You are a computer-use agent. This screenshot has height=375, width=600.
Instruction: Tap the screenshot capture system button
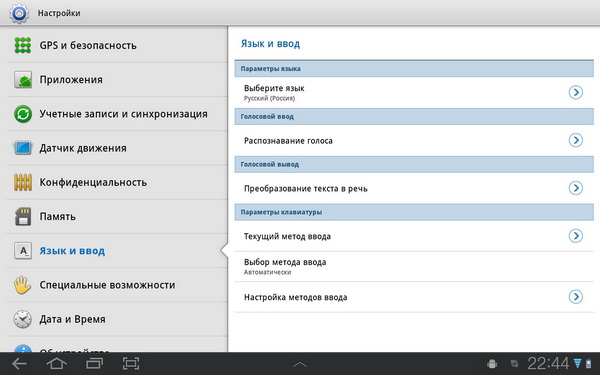click(131, 363)
